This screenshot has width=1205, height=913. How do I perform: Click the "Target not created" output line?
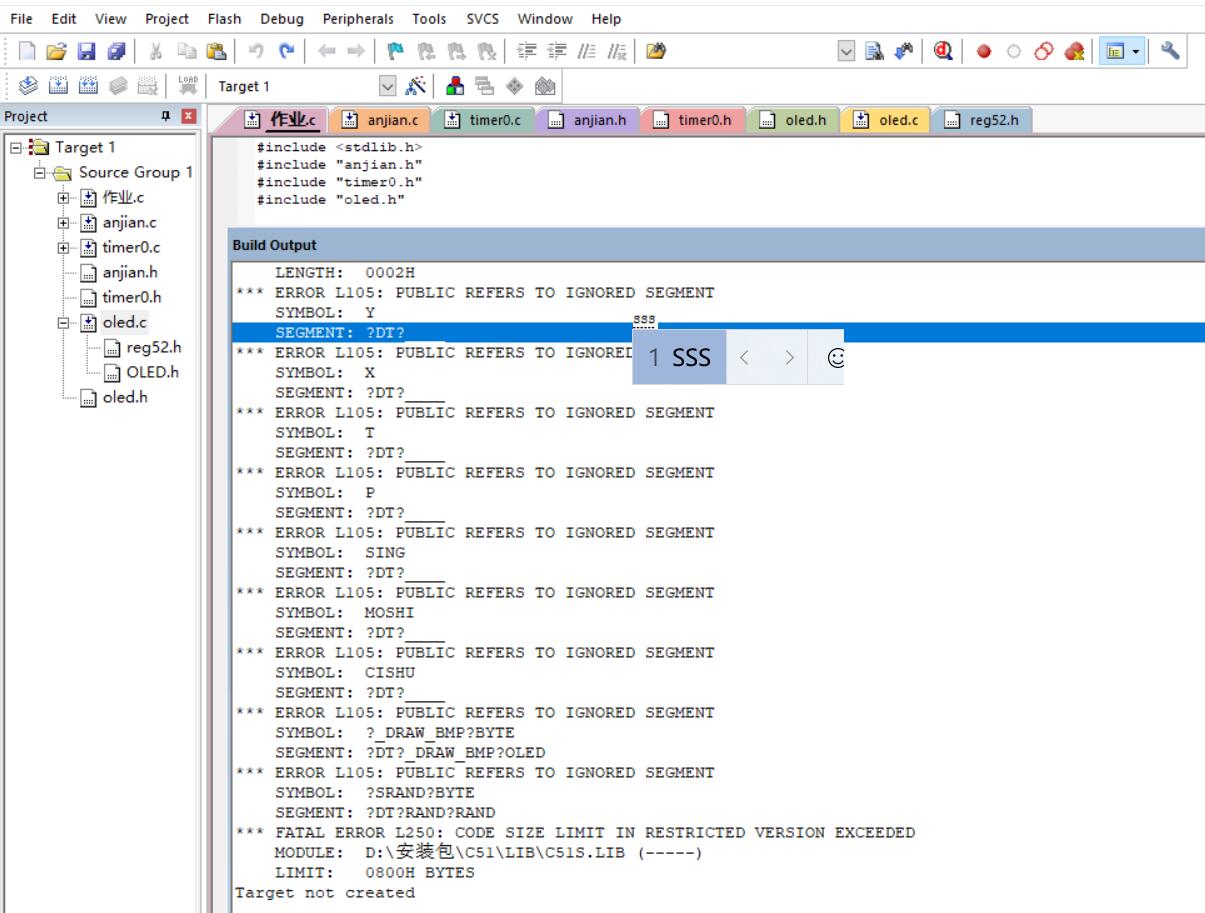pyautogui.click(x=325, y=892)
